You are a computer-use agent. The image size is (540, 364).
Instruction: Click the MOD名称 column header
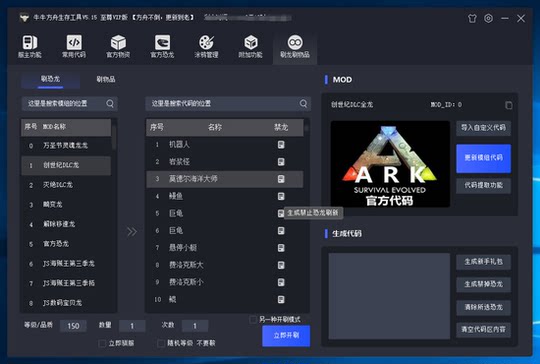(x=54, y=127)
